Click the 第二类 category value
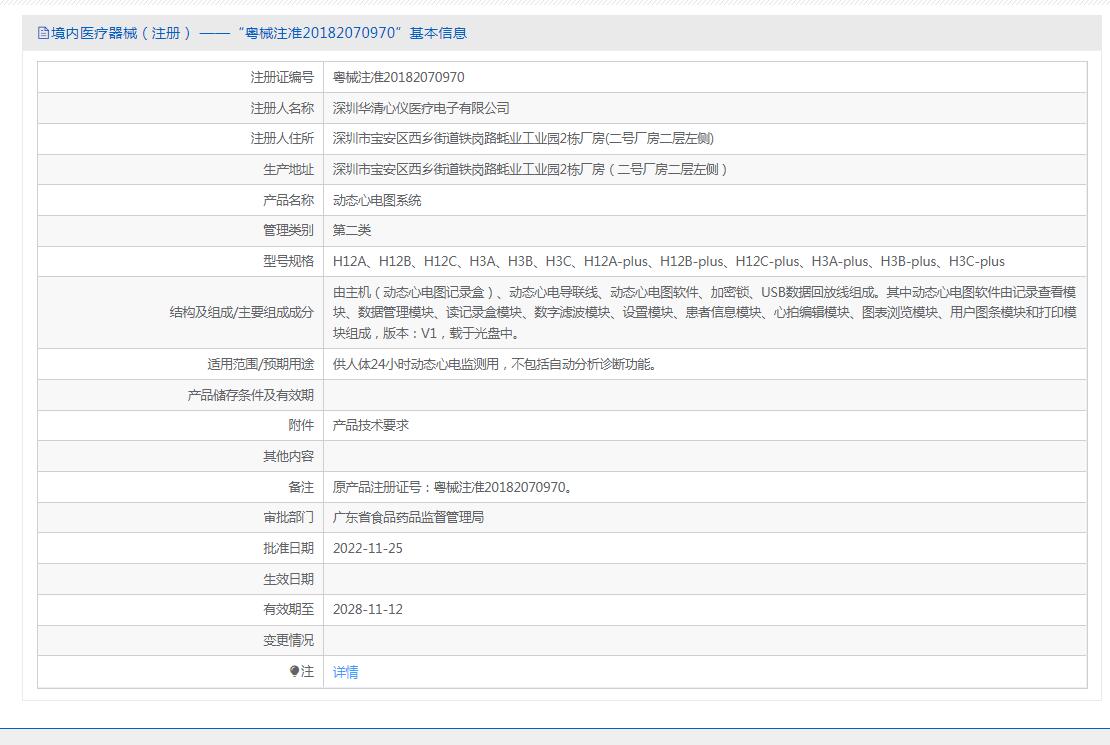The image size is (1110, 745). coord(352,230)
